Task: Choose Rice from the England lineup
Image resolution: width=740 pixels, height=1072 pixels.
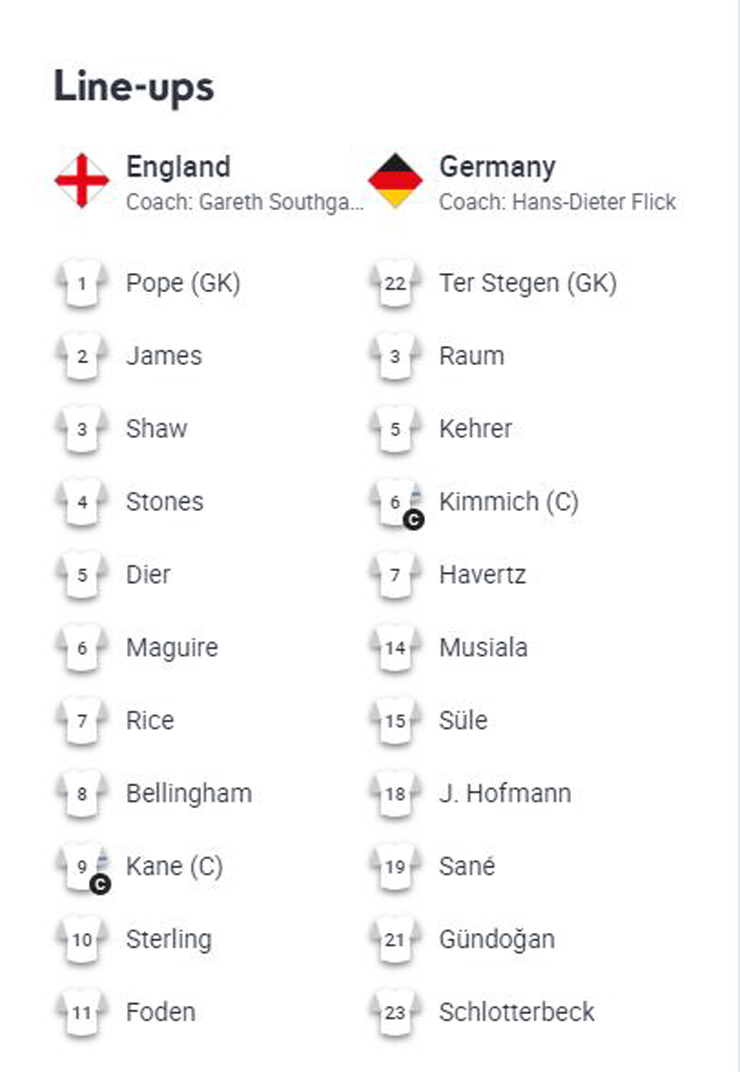Action: tap(150, 721)
